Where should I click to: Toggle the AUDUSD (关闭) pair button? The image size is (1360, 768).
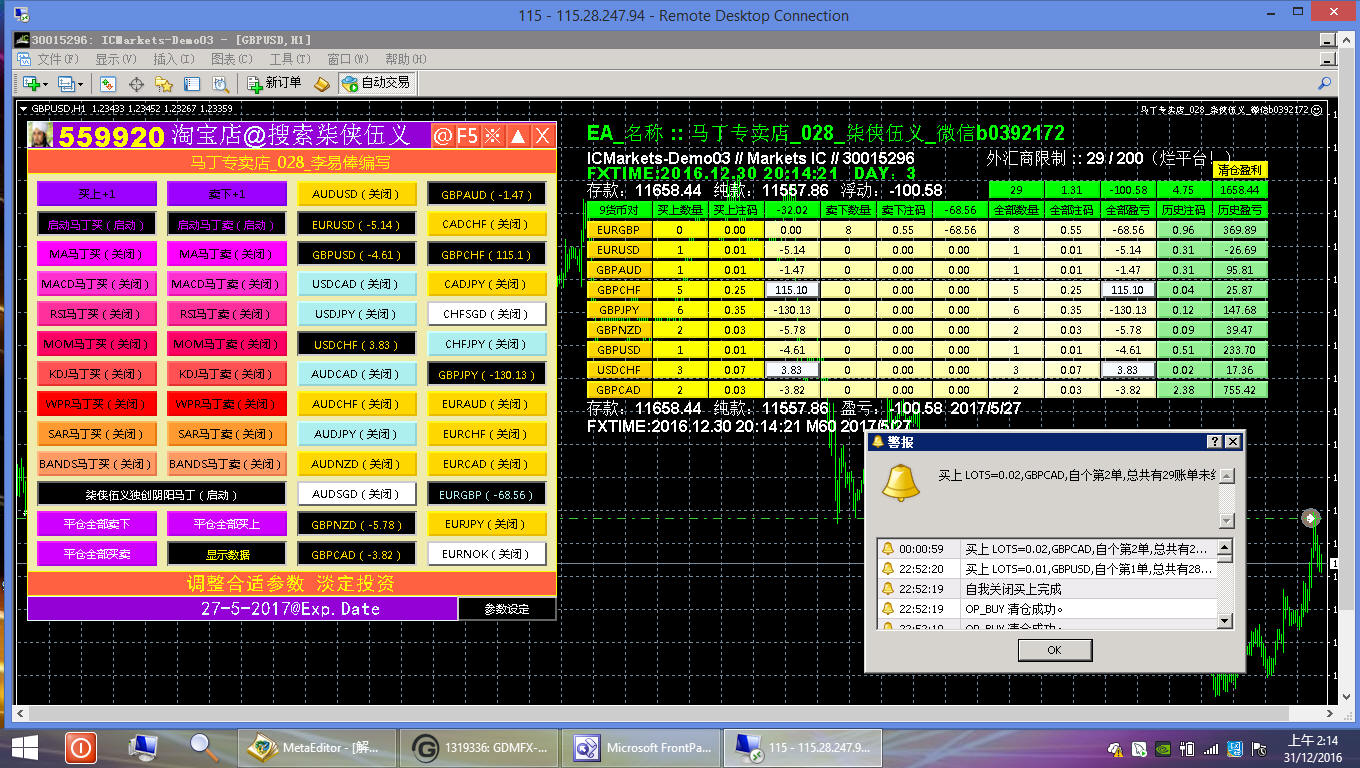click(x=357, y=194)
